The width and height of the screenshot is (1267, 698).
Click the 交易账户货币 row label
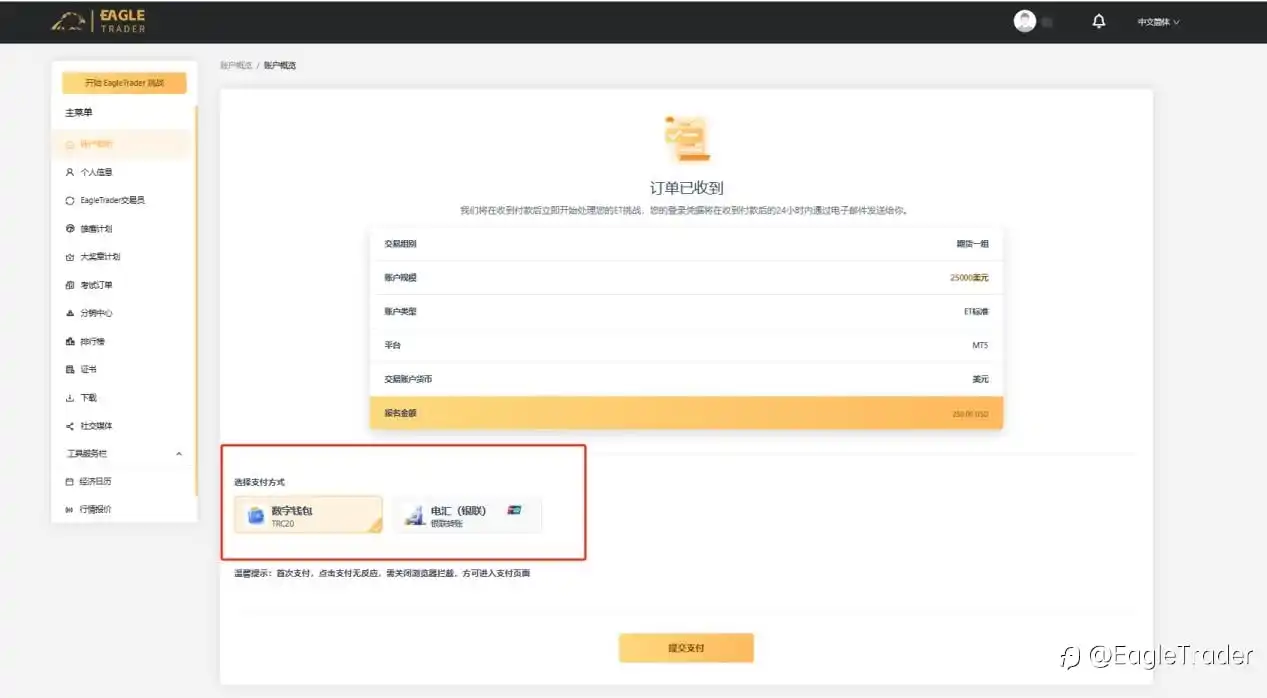tap(408, 379)
